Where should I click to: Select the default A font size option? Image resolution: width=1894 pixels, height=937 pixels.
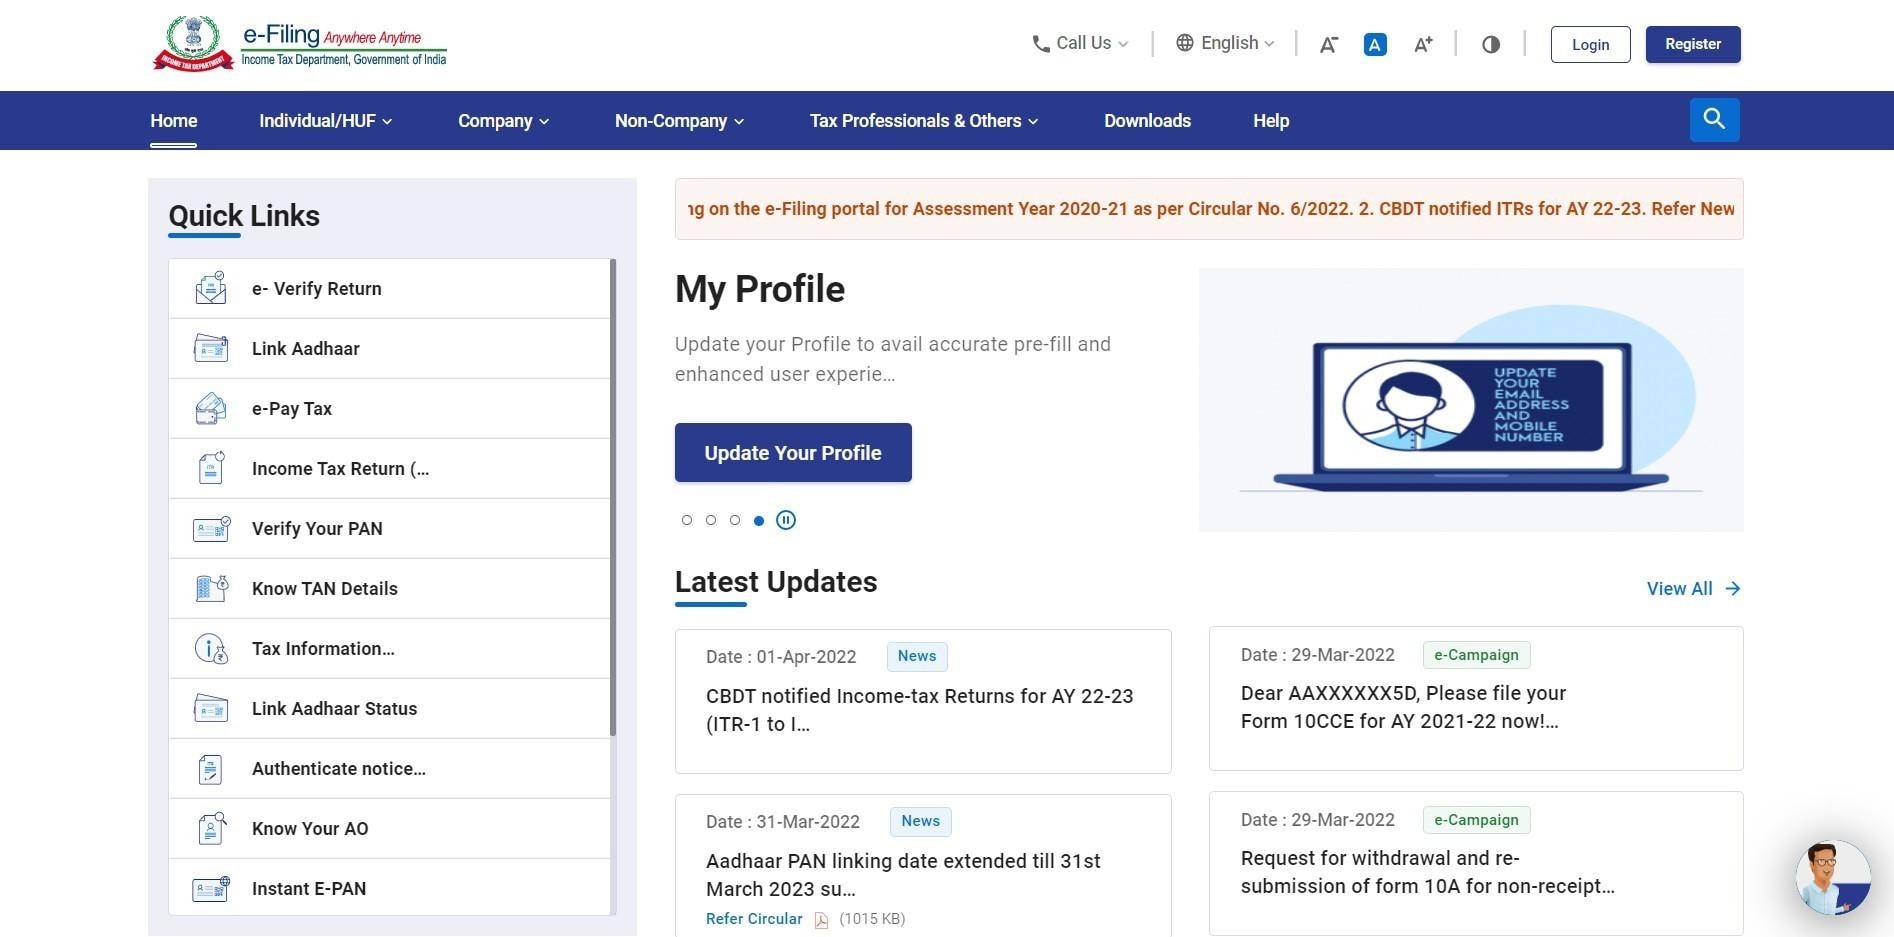tap(1374, 44)
